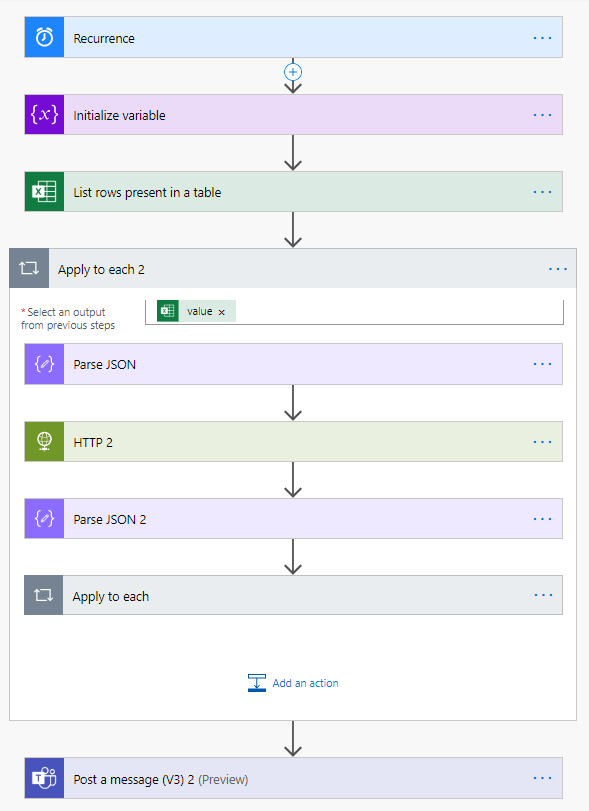Screen dimensions: 589x811
Task: Open the Recurrence ellipsis menu
Action: click(542, 38)
